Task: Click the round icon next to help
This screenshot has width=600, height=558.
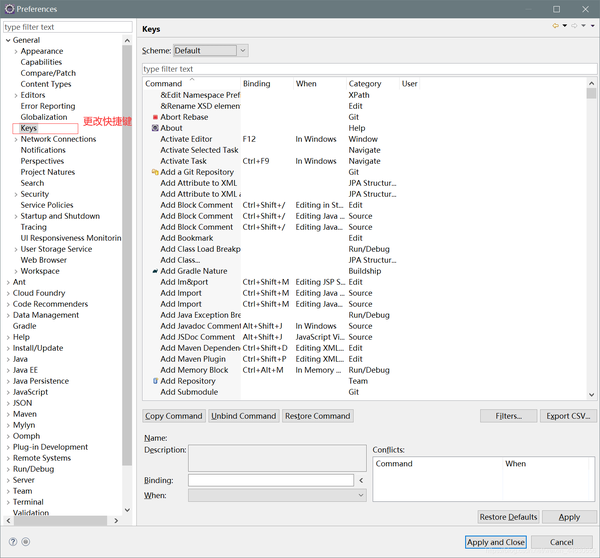Action: (26, 542)
